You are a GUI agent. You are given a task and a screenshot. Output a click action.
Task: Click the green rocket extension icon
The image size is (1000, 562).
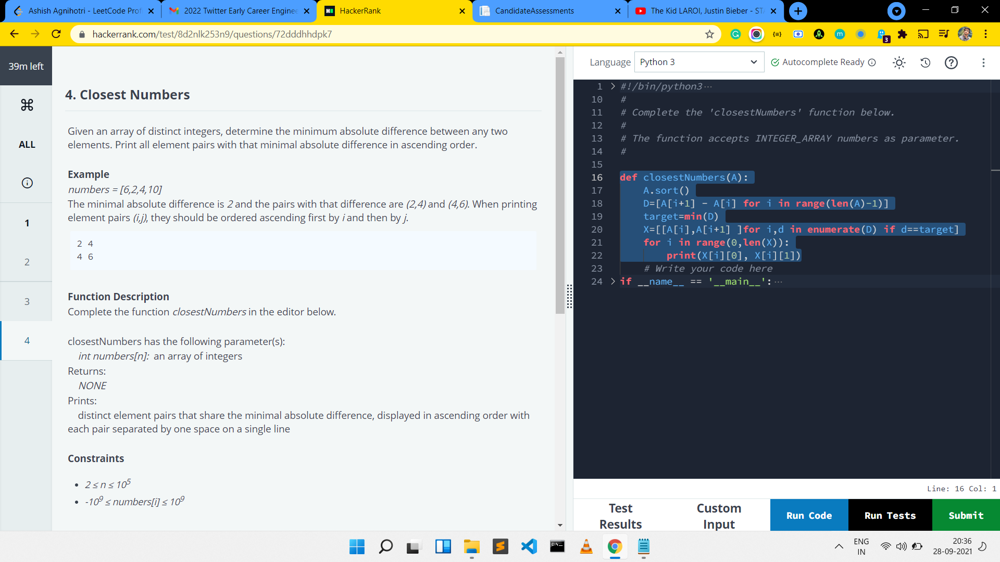pos(819,34)
